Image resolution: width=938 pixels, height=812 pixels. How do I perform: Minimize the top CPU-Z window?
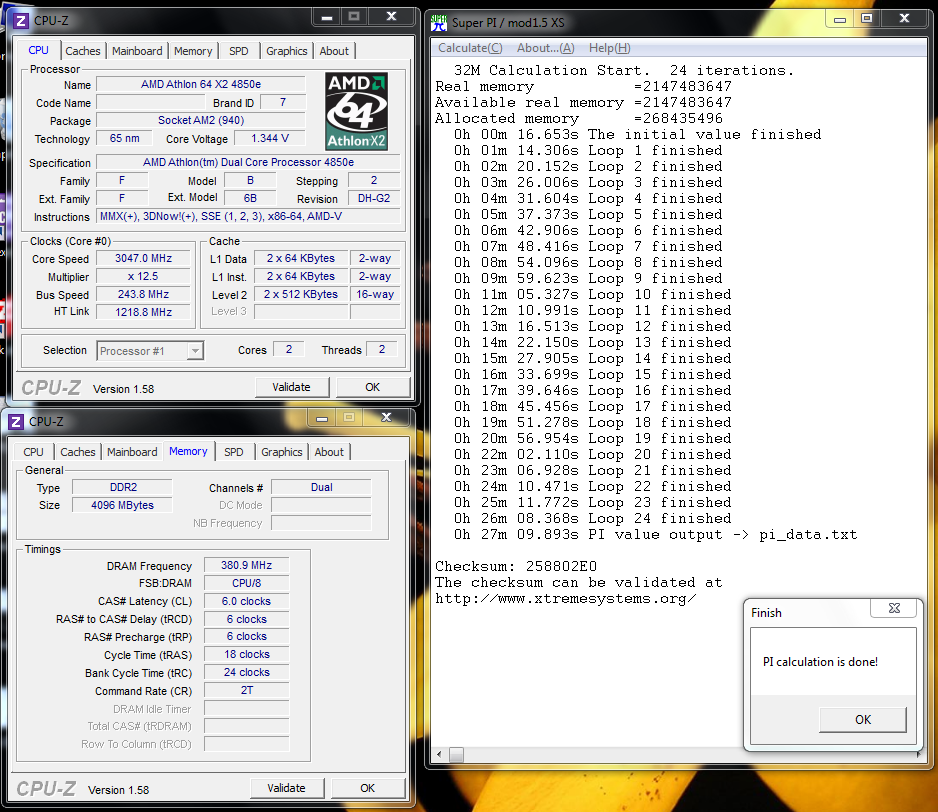pyautogui.click(x=327, y=17)
